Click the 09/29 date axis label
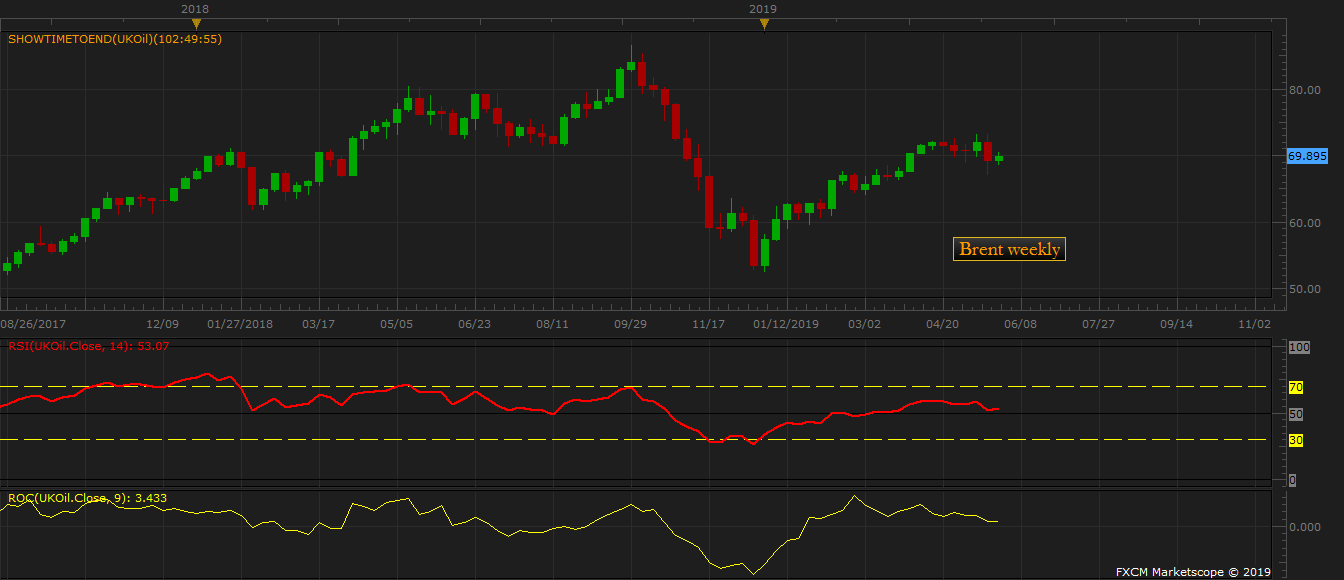The image size is (1344, 580). click(631, 324)
